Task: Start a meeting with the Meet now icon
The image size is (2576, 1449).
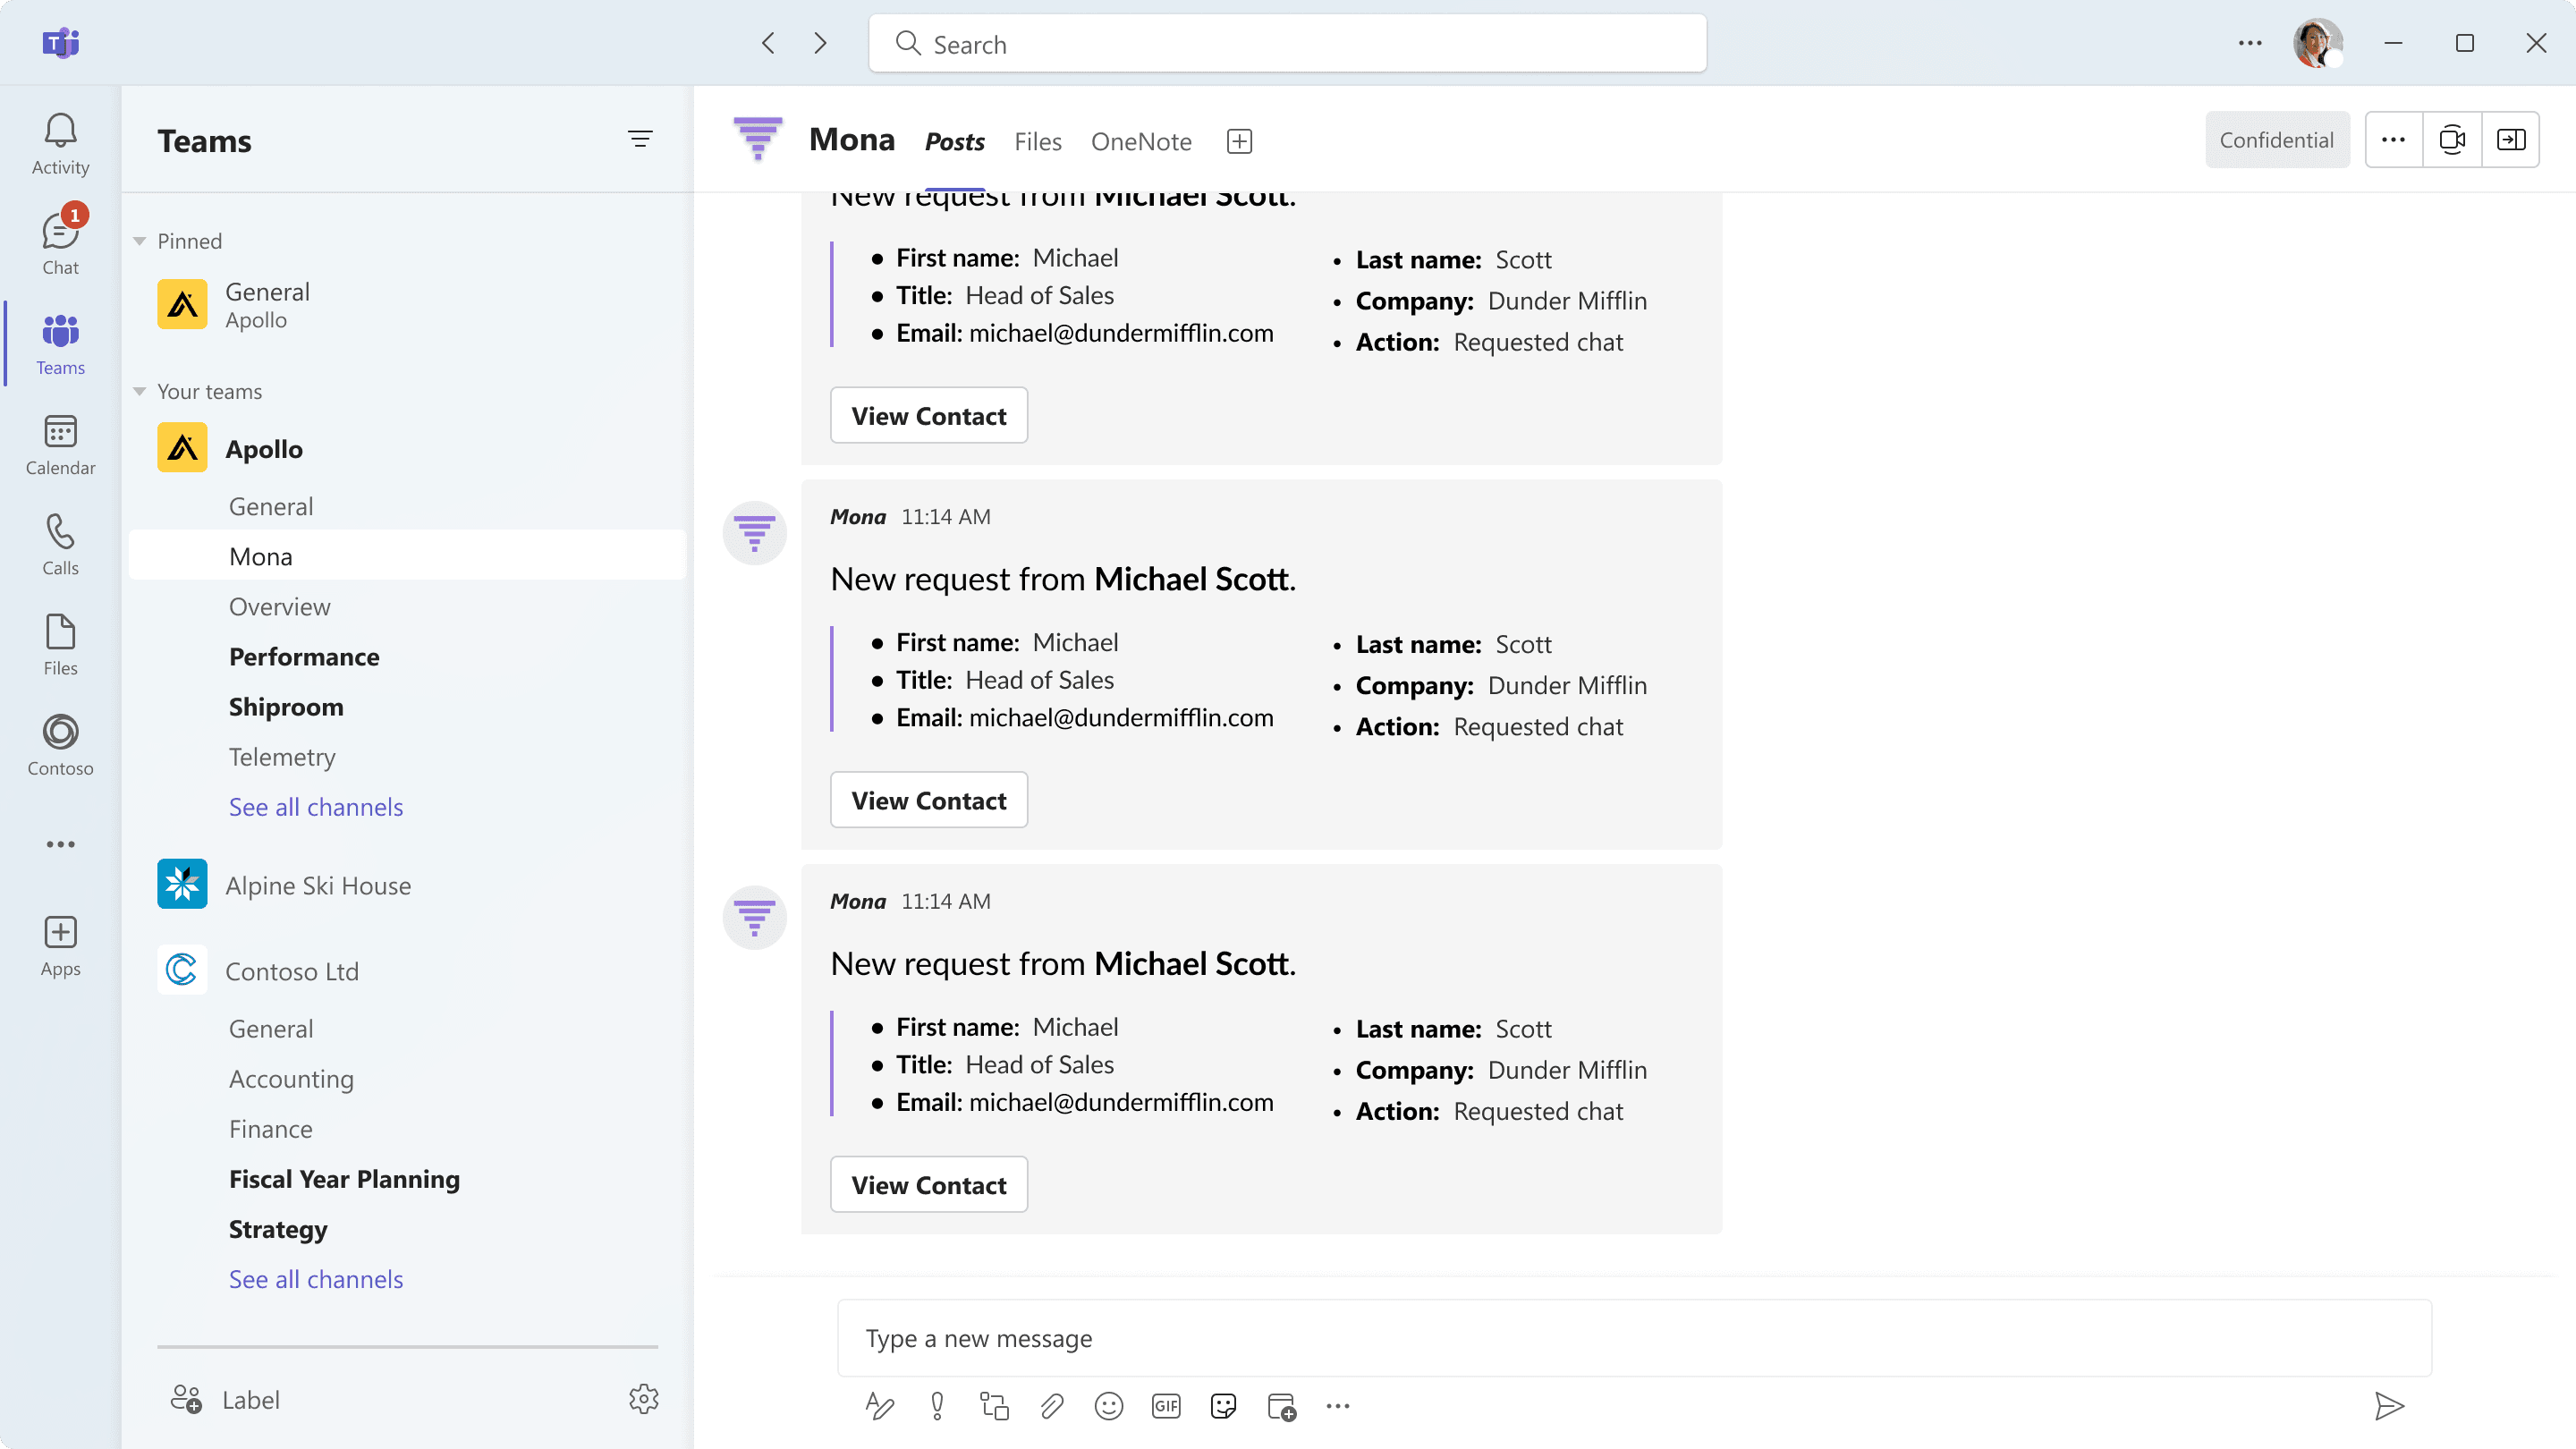Action: [2452, 139]
